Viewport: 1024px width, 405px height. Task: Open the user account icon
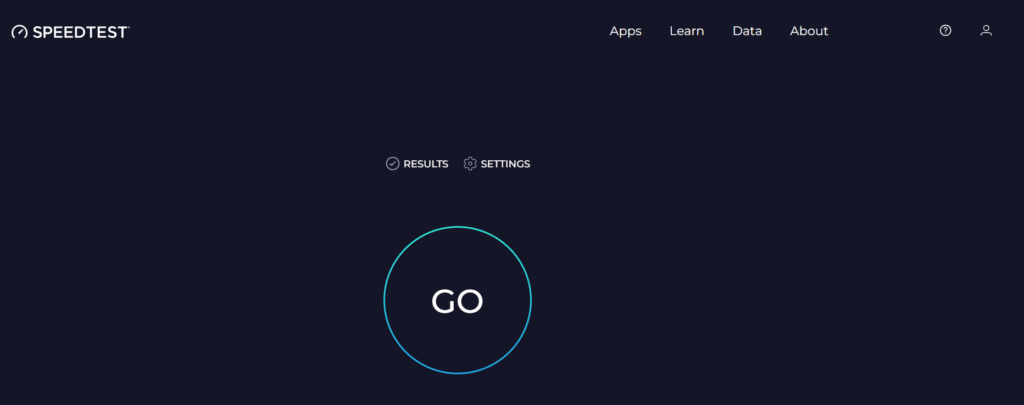pyautogui.click(x=986, y=30)
